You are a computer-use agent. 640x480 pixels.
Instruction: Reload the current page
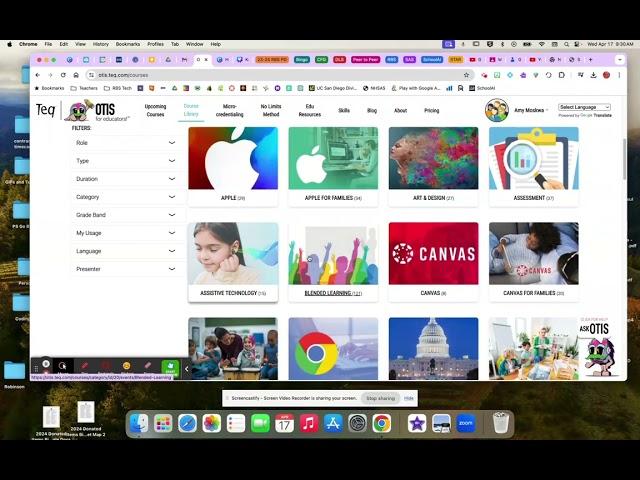(x=63, y=75)
